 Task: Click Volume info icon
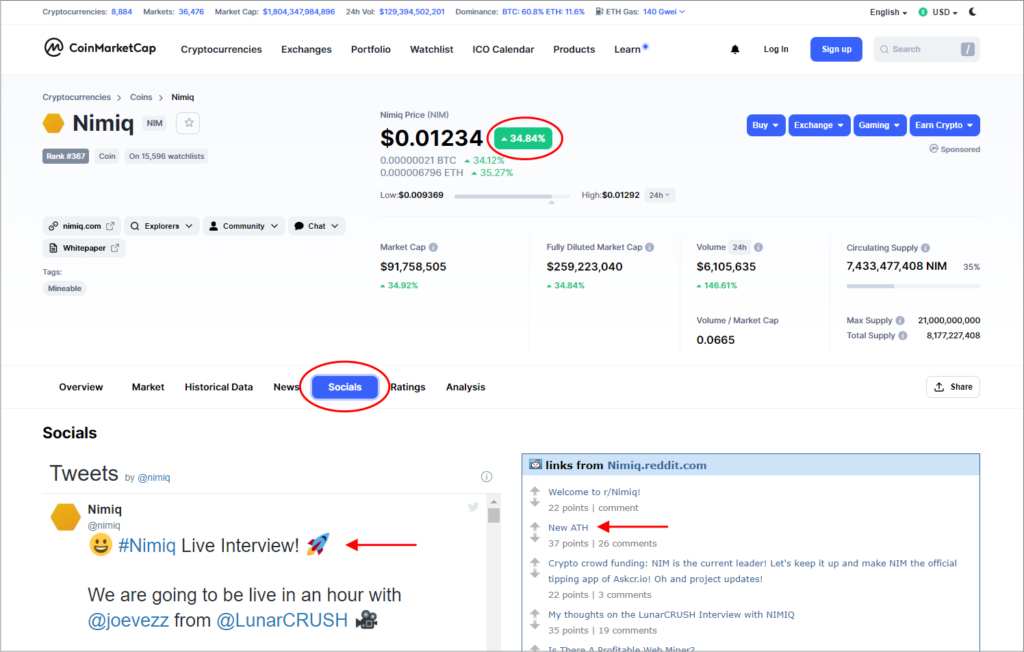click(x=758, y=247)
